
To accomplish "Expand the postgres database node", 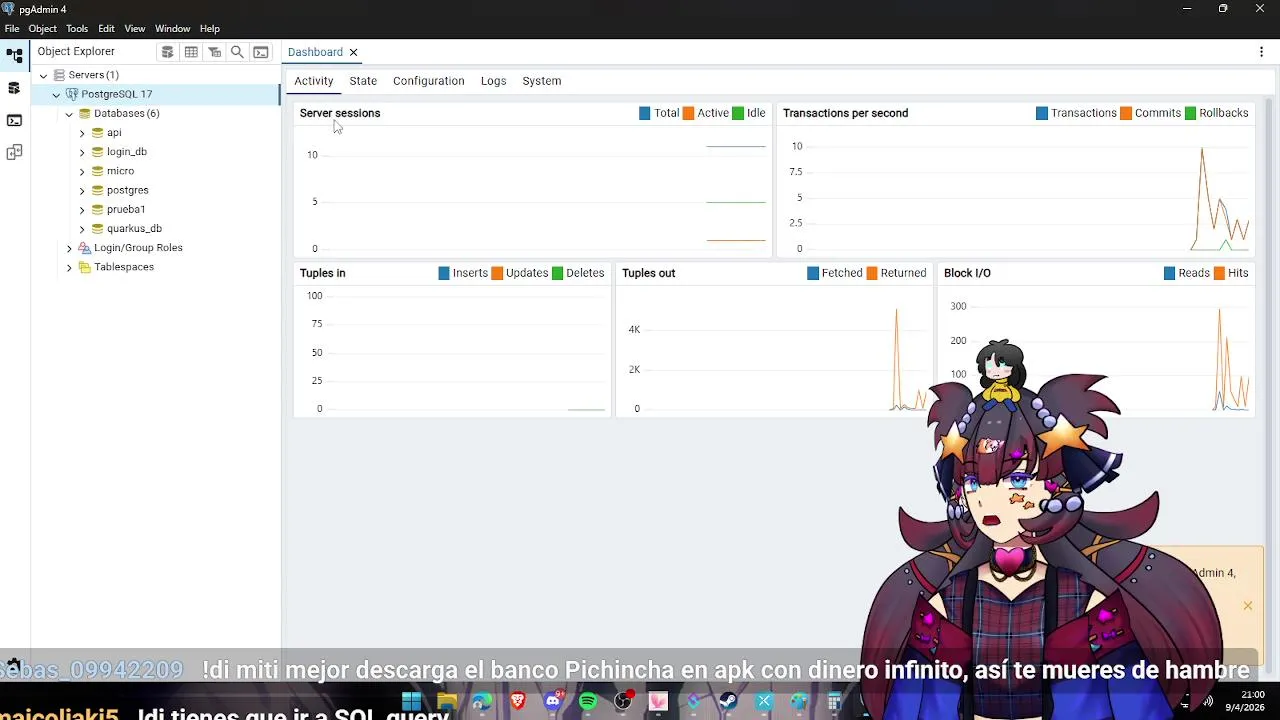I will pos(82,190).
